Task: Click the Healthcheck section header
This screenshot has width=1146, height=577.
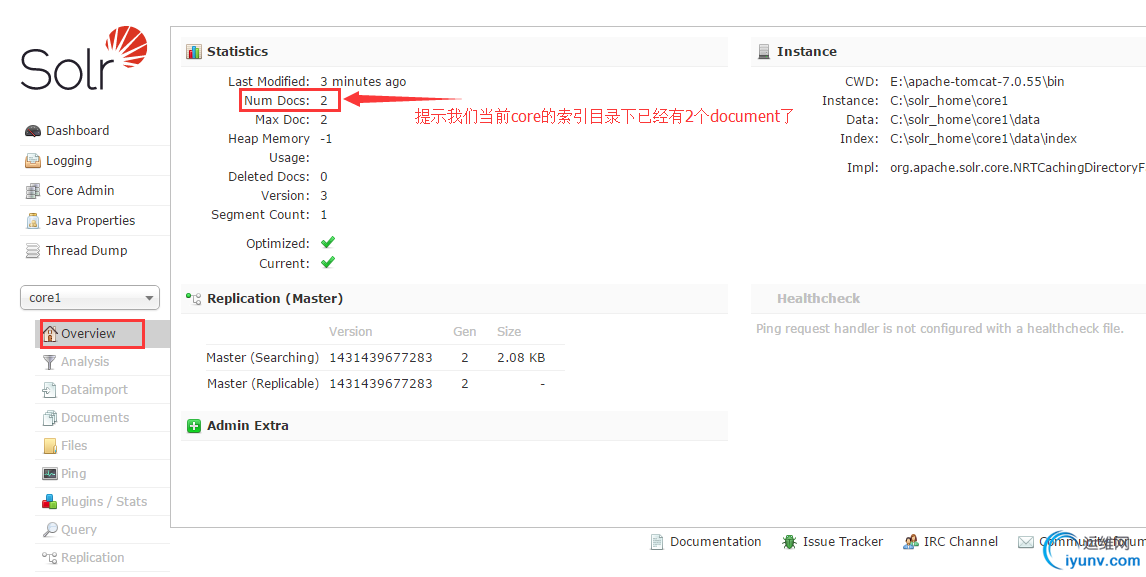Action: point(819,298)
